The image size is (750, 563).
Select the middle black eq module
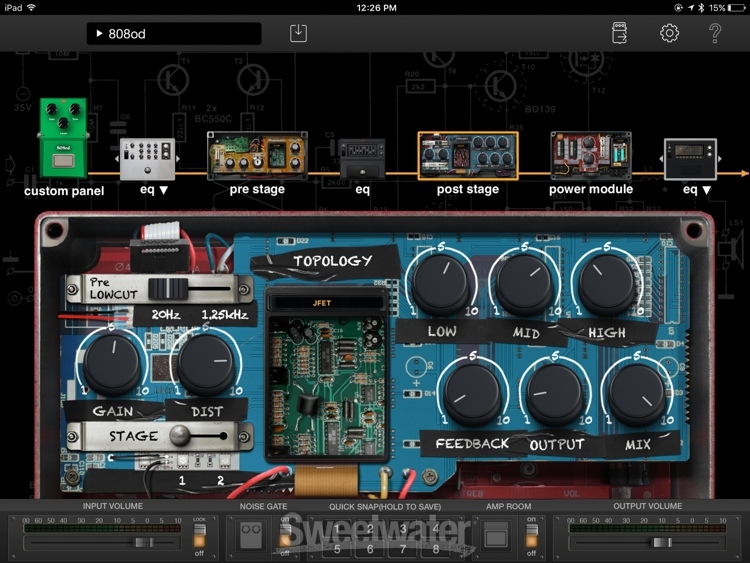pyautogui.click(x=362, y=159)
